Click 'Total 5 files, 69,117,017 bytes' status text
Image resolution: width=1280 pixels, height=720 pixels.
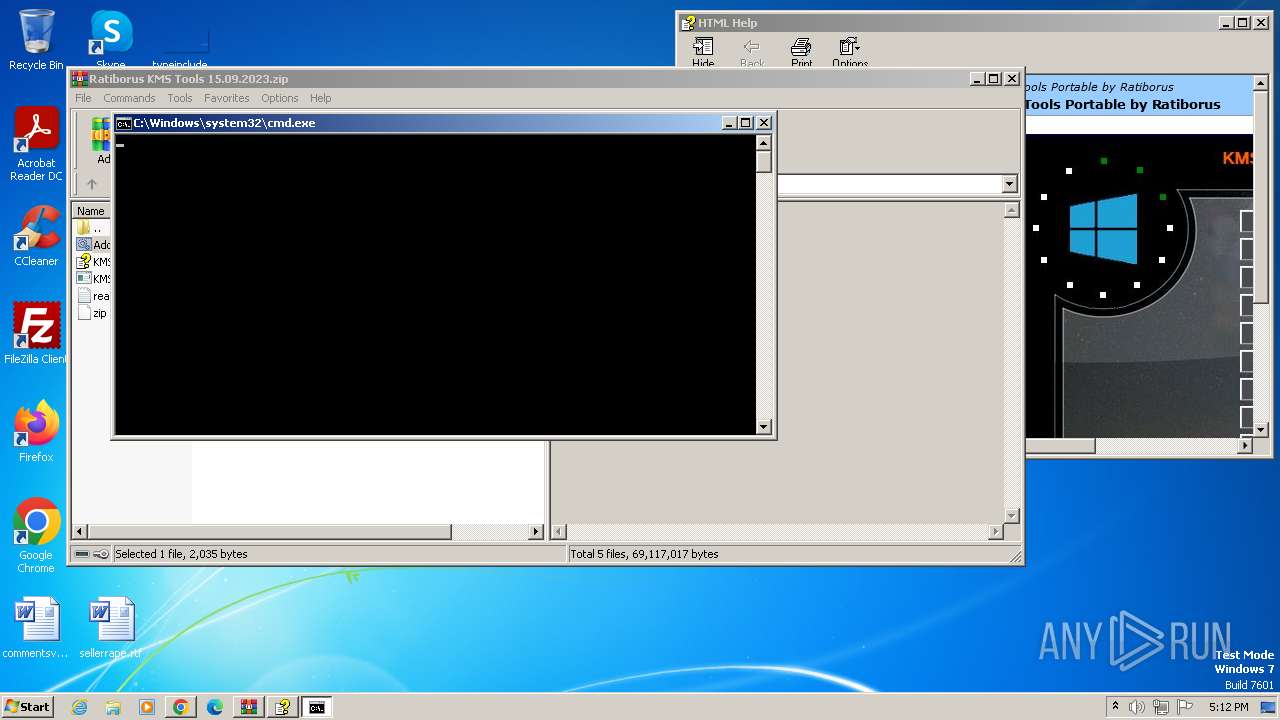tap(644, 554)
